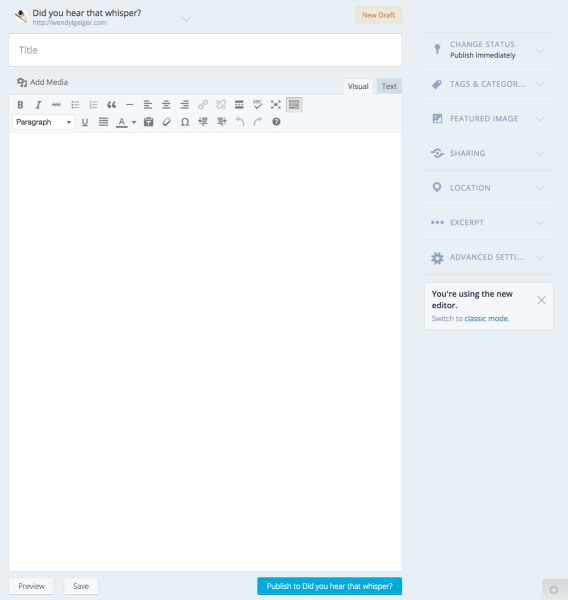Expand the Excerpt section
The width and height of the screenshot is (568, 600).
(x=489, y=223)
